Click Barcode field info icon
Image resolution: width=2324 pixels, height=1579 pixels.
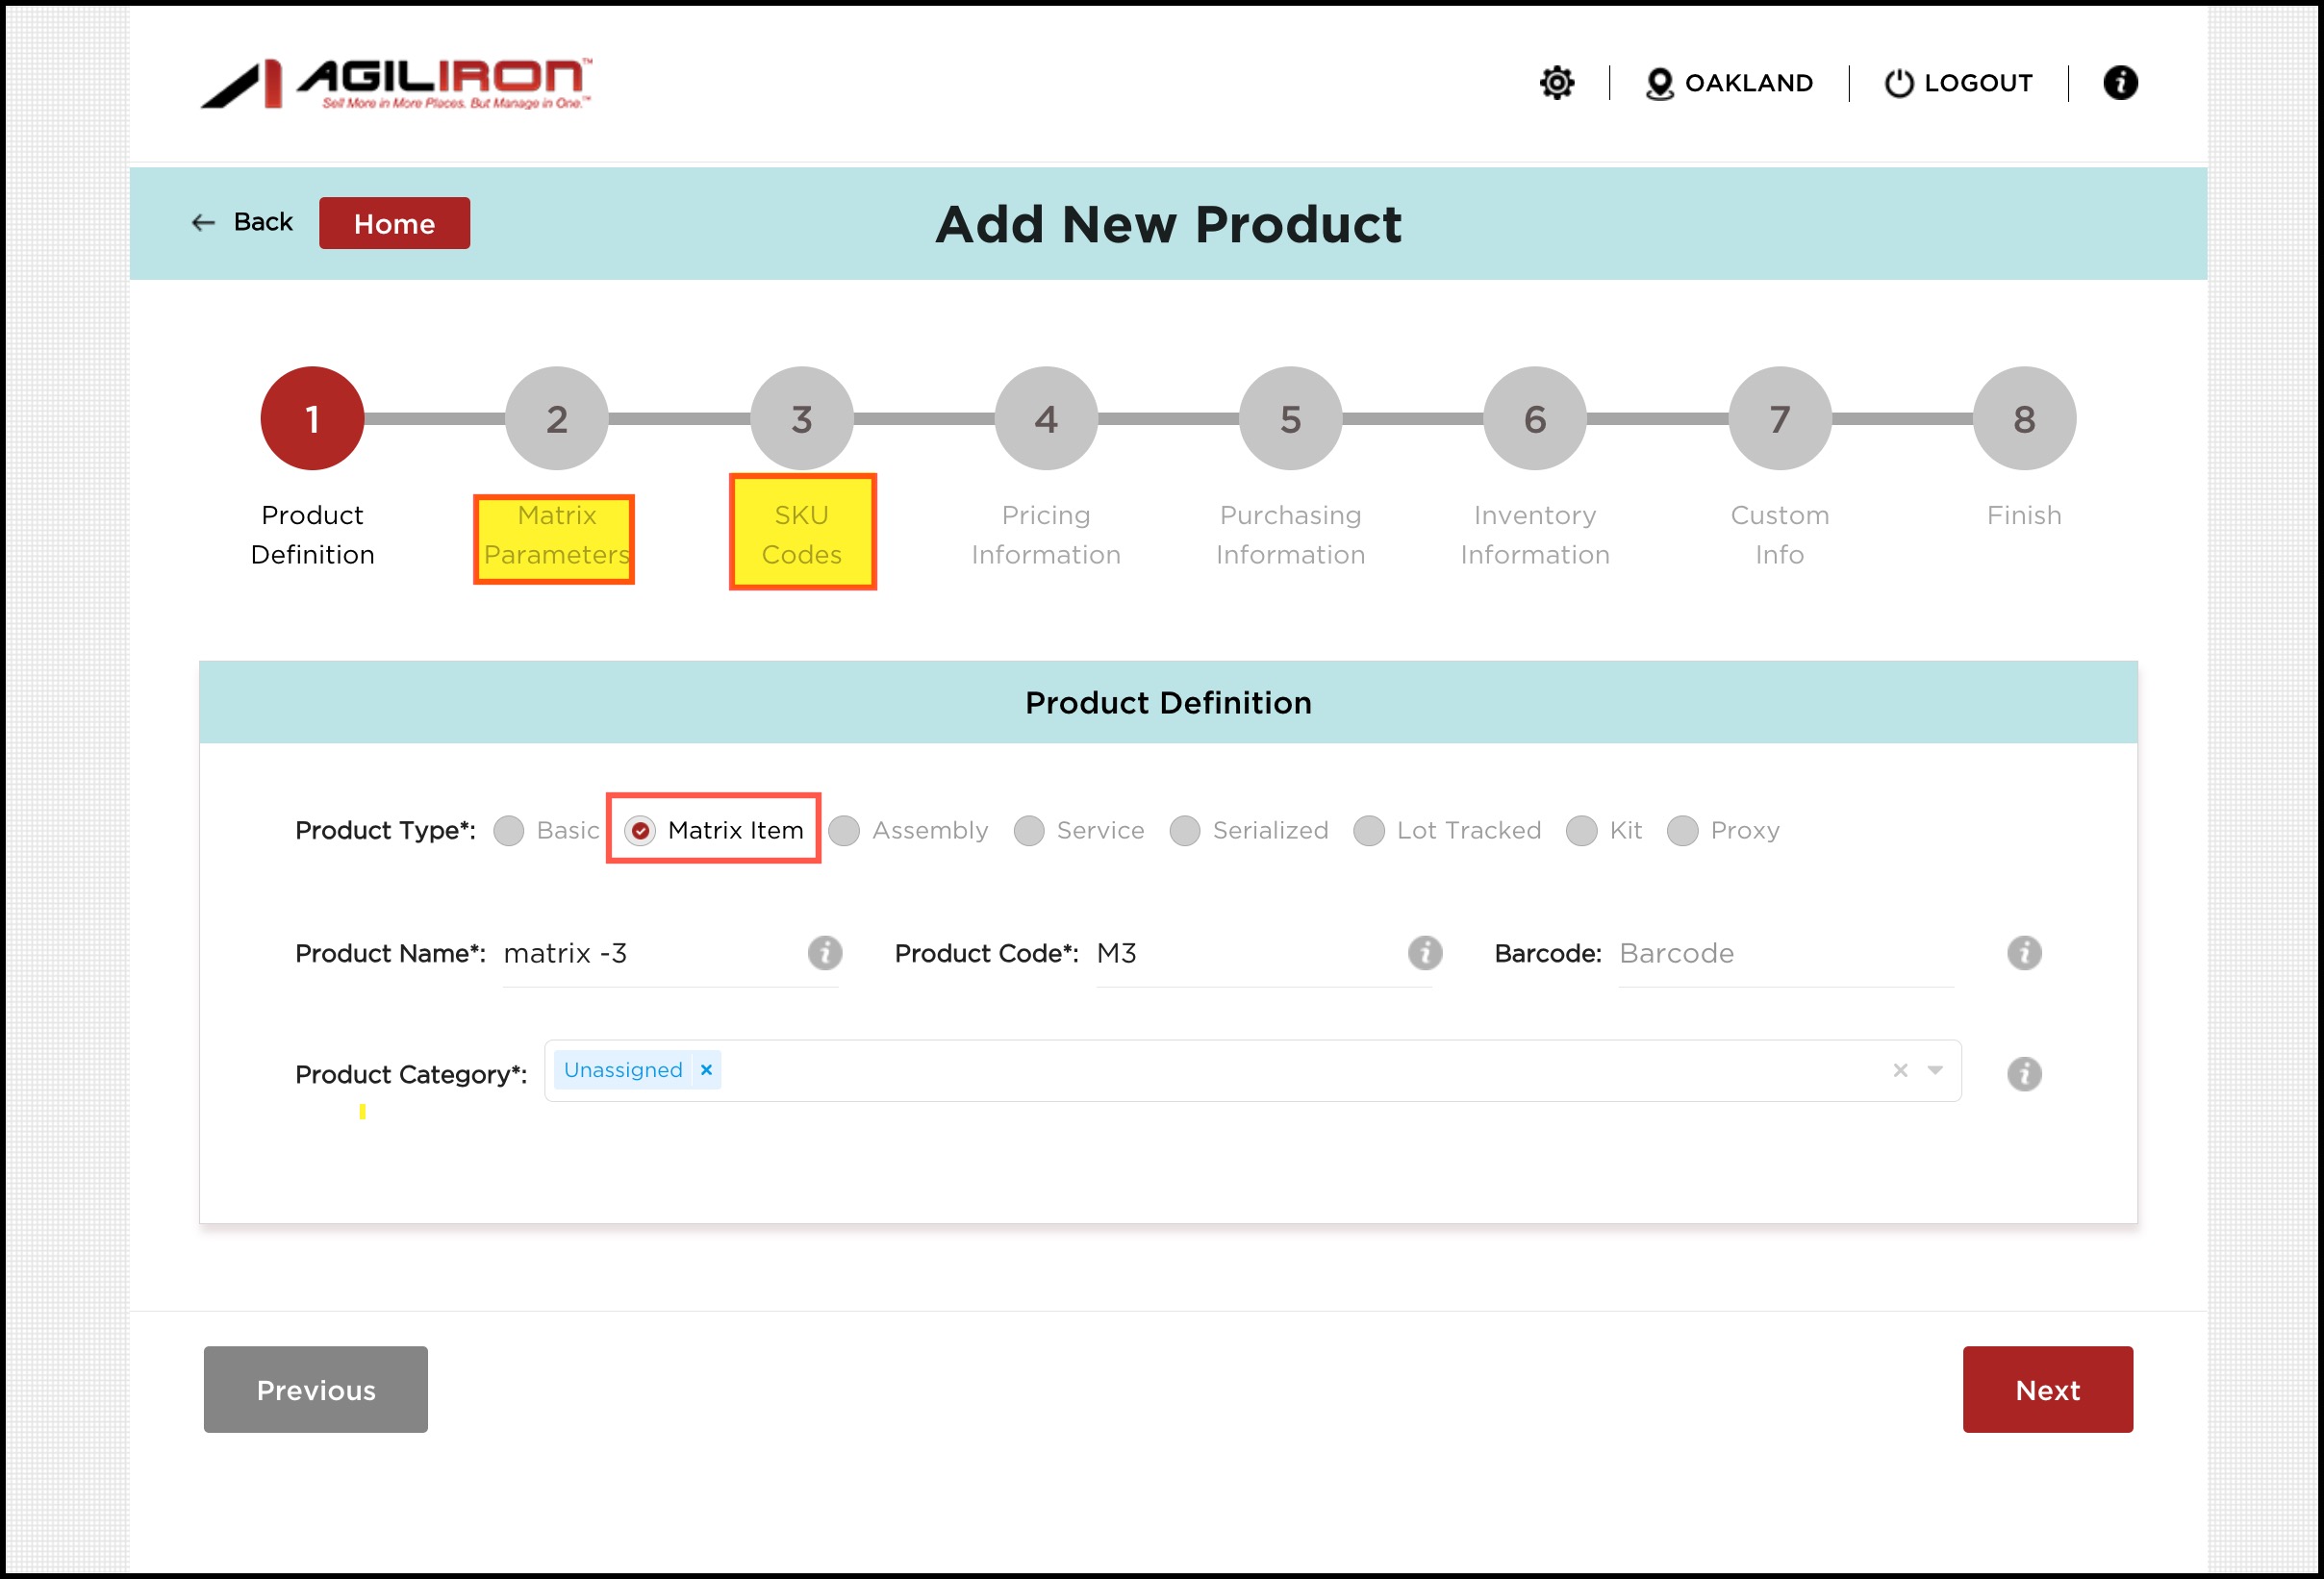[x=2023, y=952]
